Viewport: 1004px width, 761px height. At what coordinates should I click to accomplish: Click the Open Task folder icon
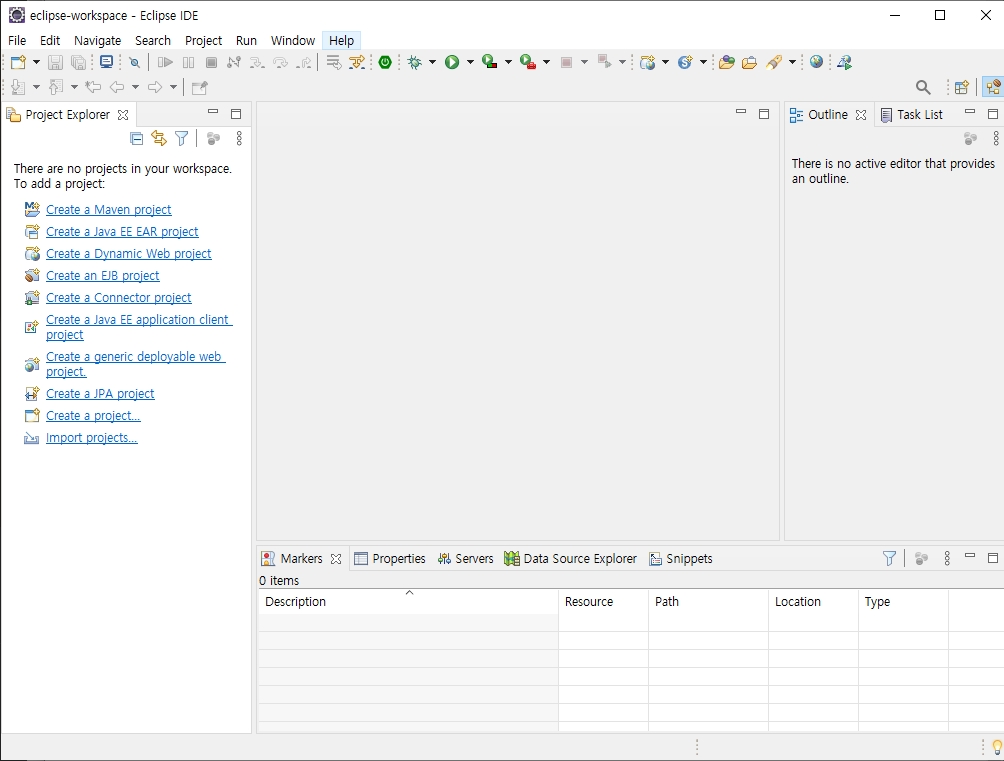[749, 62]
